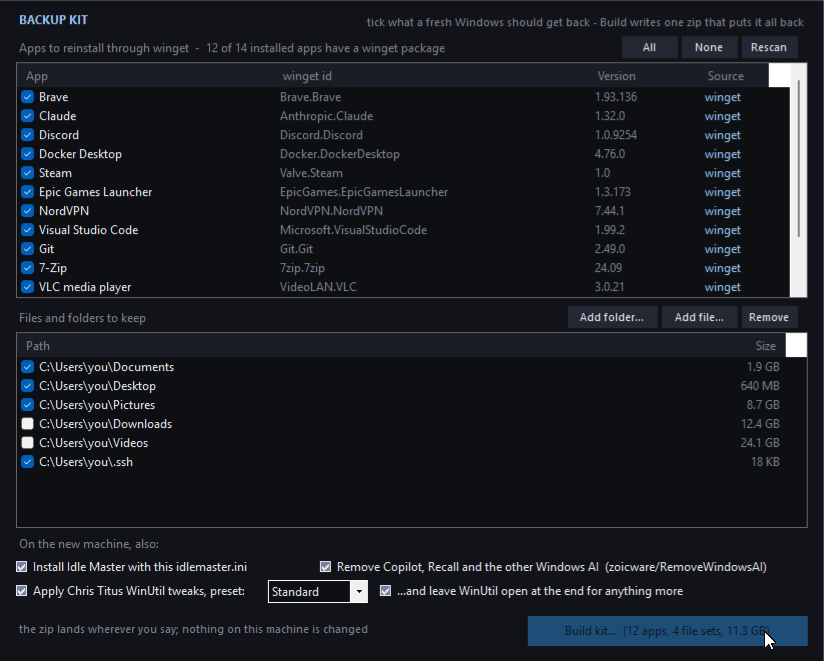Toggle Install Idle Master checkbox
The width and height of the screenshot is (824, 661).
click(22, 566)
